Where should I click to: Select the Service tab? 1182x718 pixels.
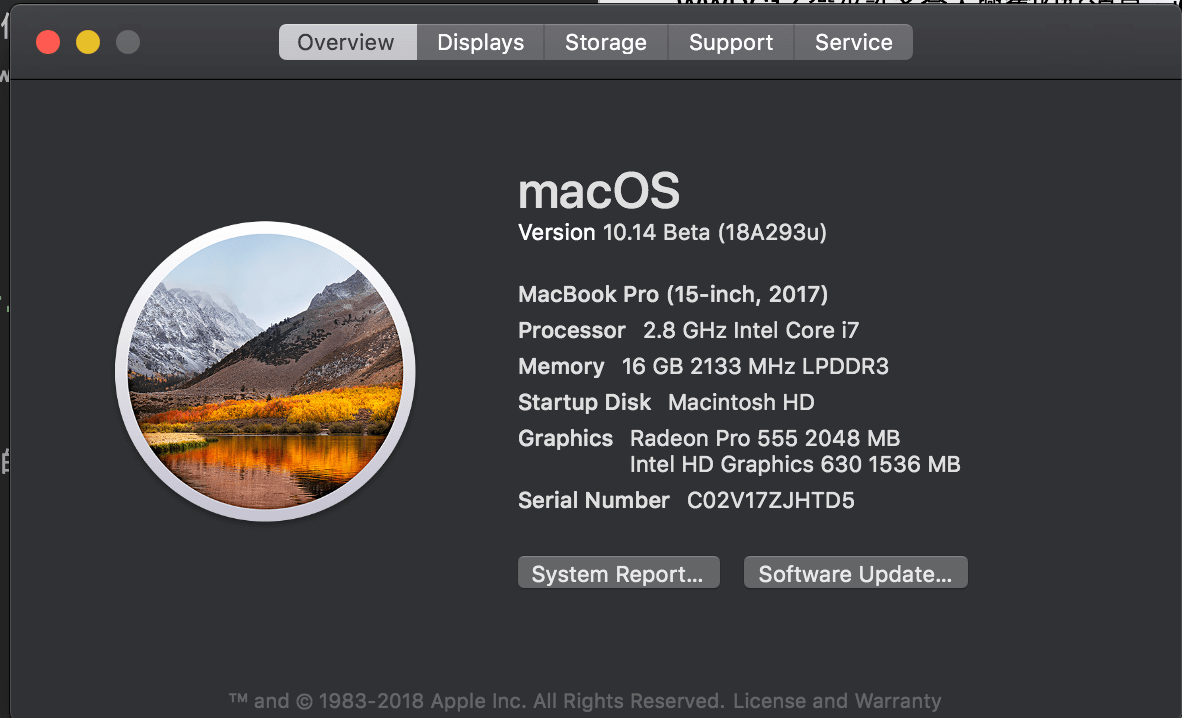(x=853, y=42)
